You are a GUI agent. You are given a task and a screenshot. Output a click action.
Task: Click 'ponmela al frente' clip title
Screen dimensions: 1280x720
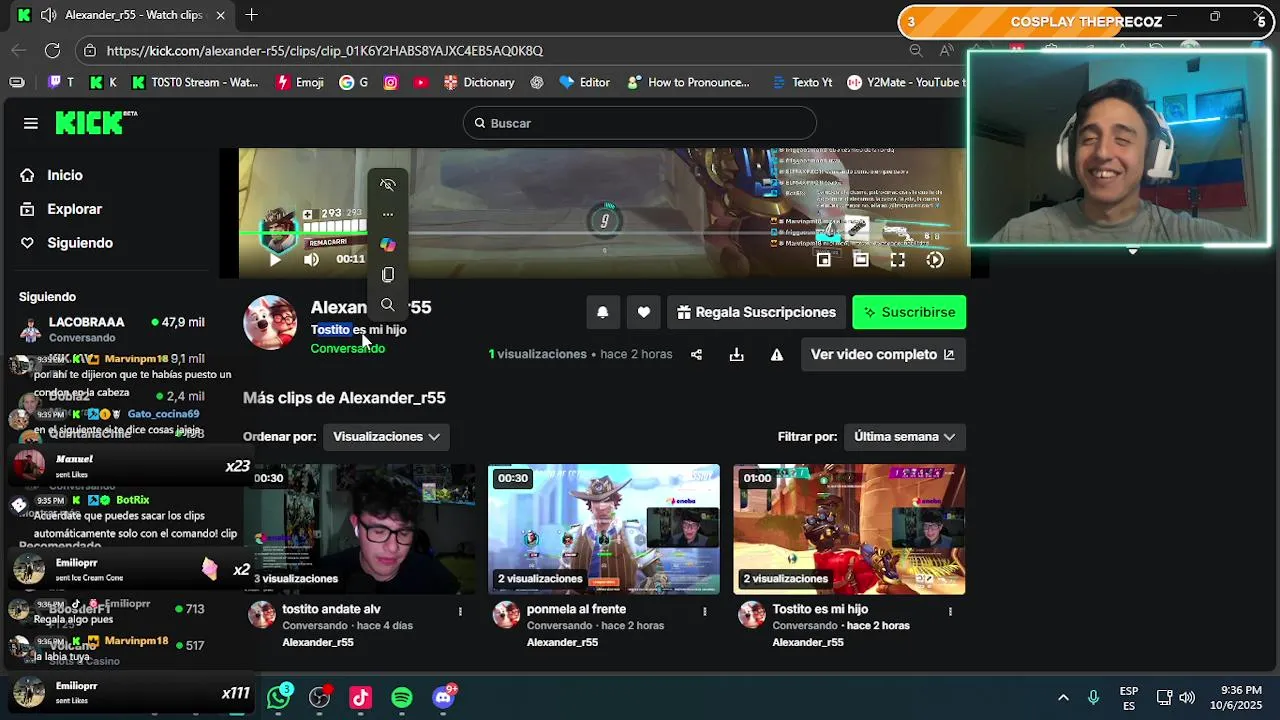576,609
